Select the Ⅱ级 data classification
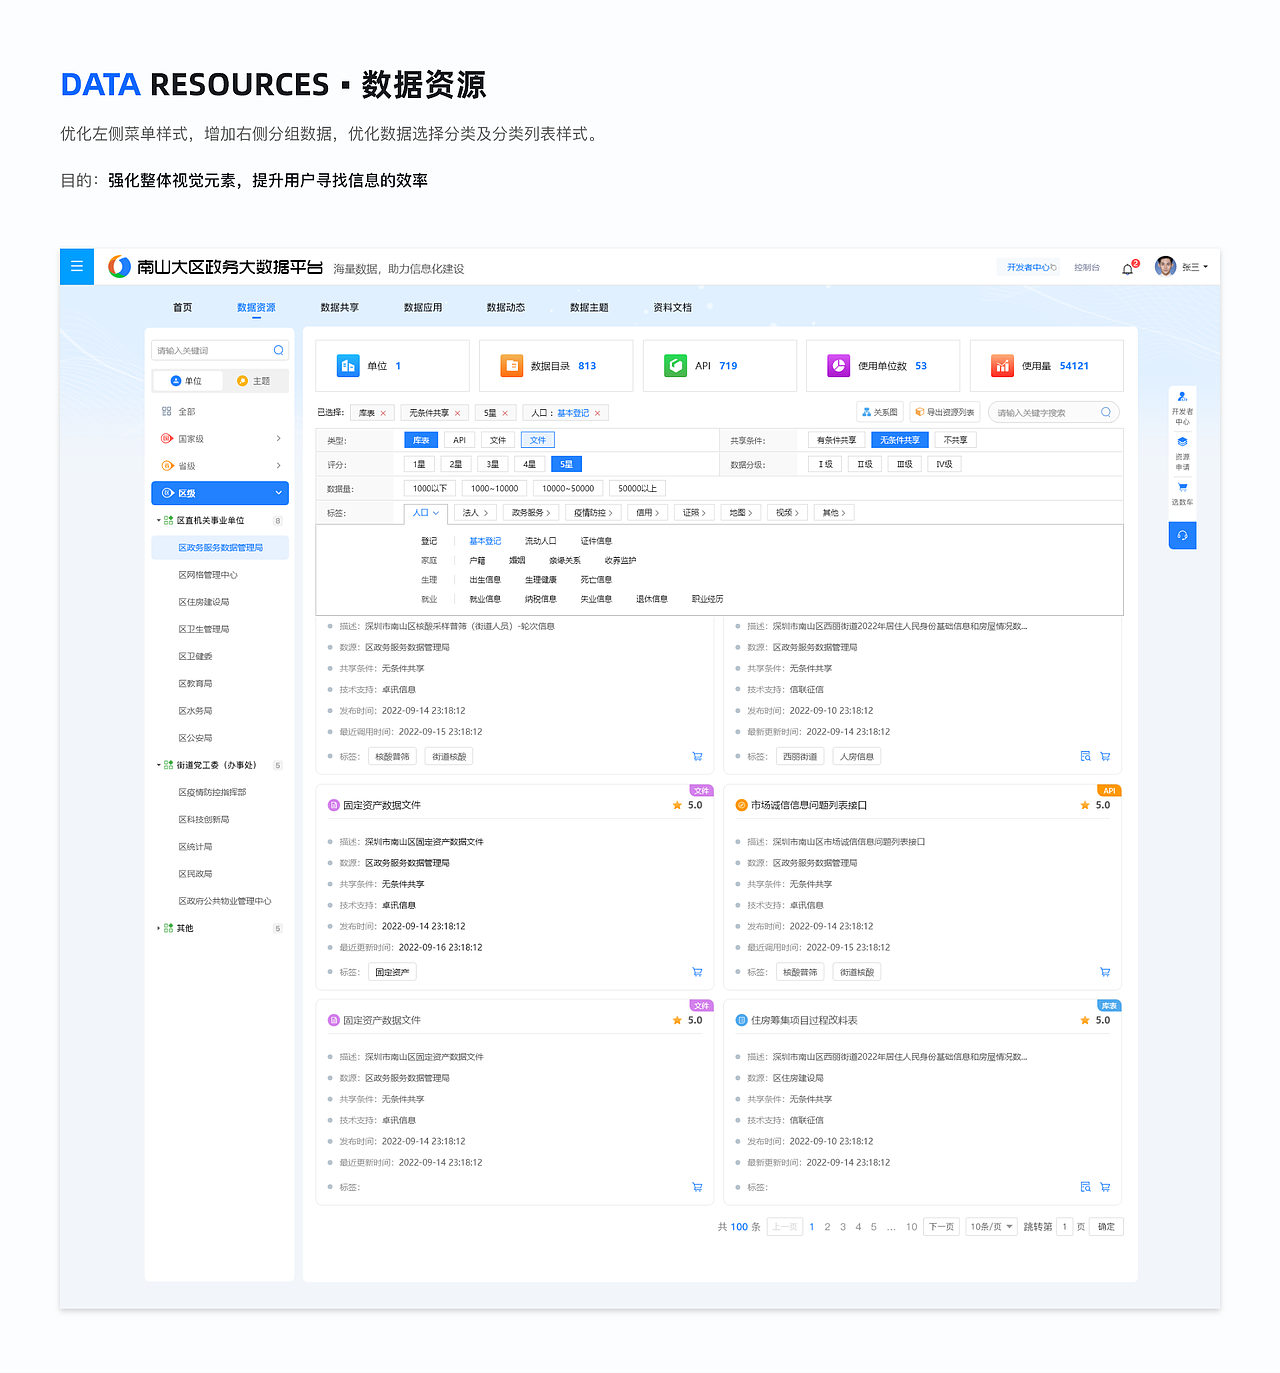Image resolution: width=1280 pixels, height=1373 pixels. point(865,464)
